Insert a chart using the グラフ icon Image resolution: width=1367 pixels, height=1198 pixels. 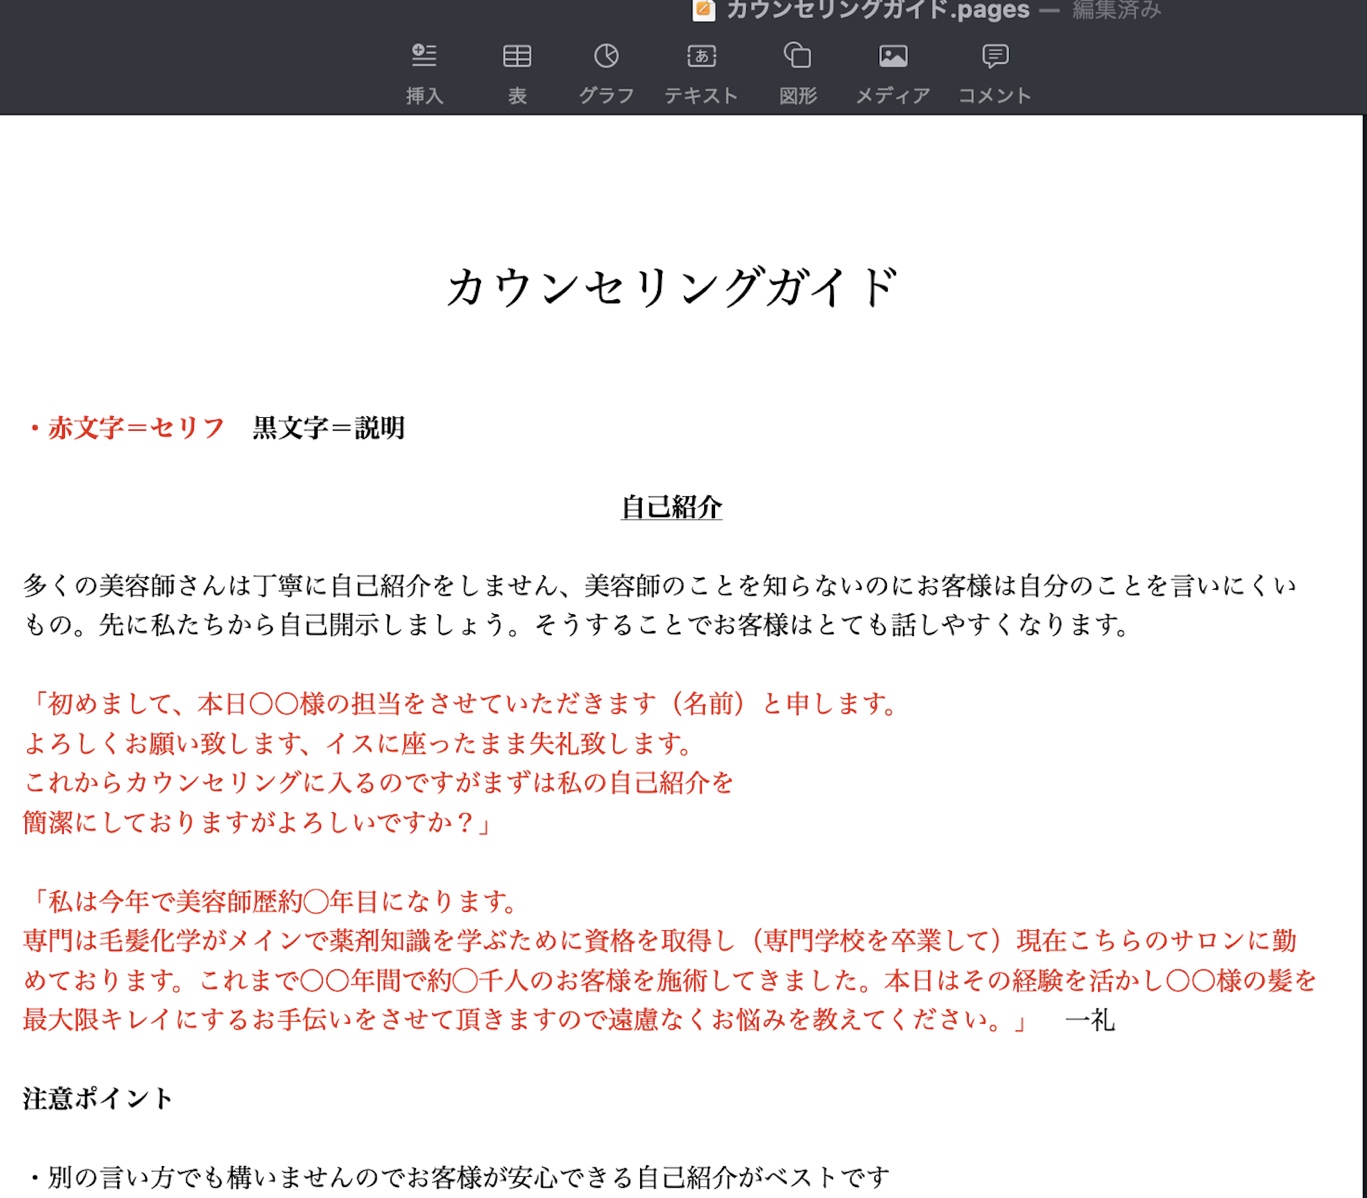coord(606,73)
